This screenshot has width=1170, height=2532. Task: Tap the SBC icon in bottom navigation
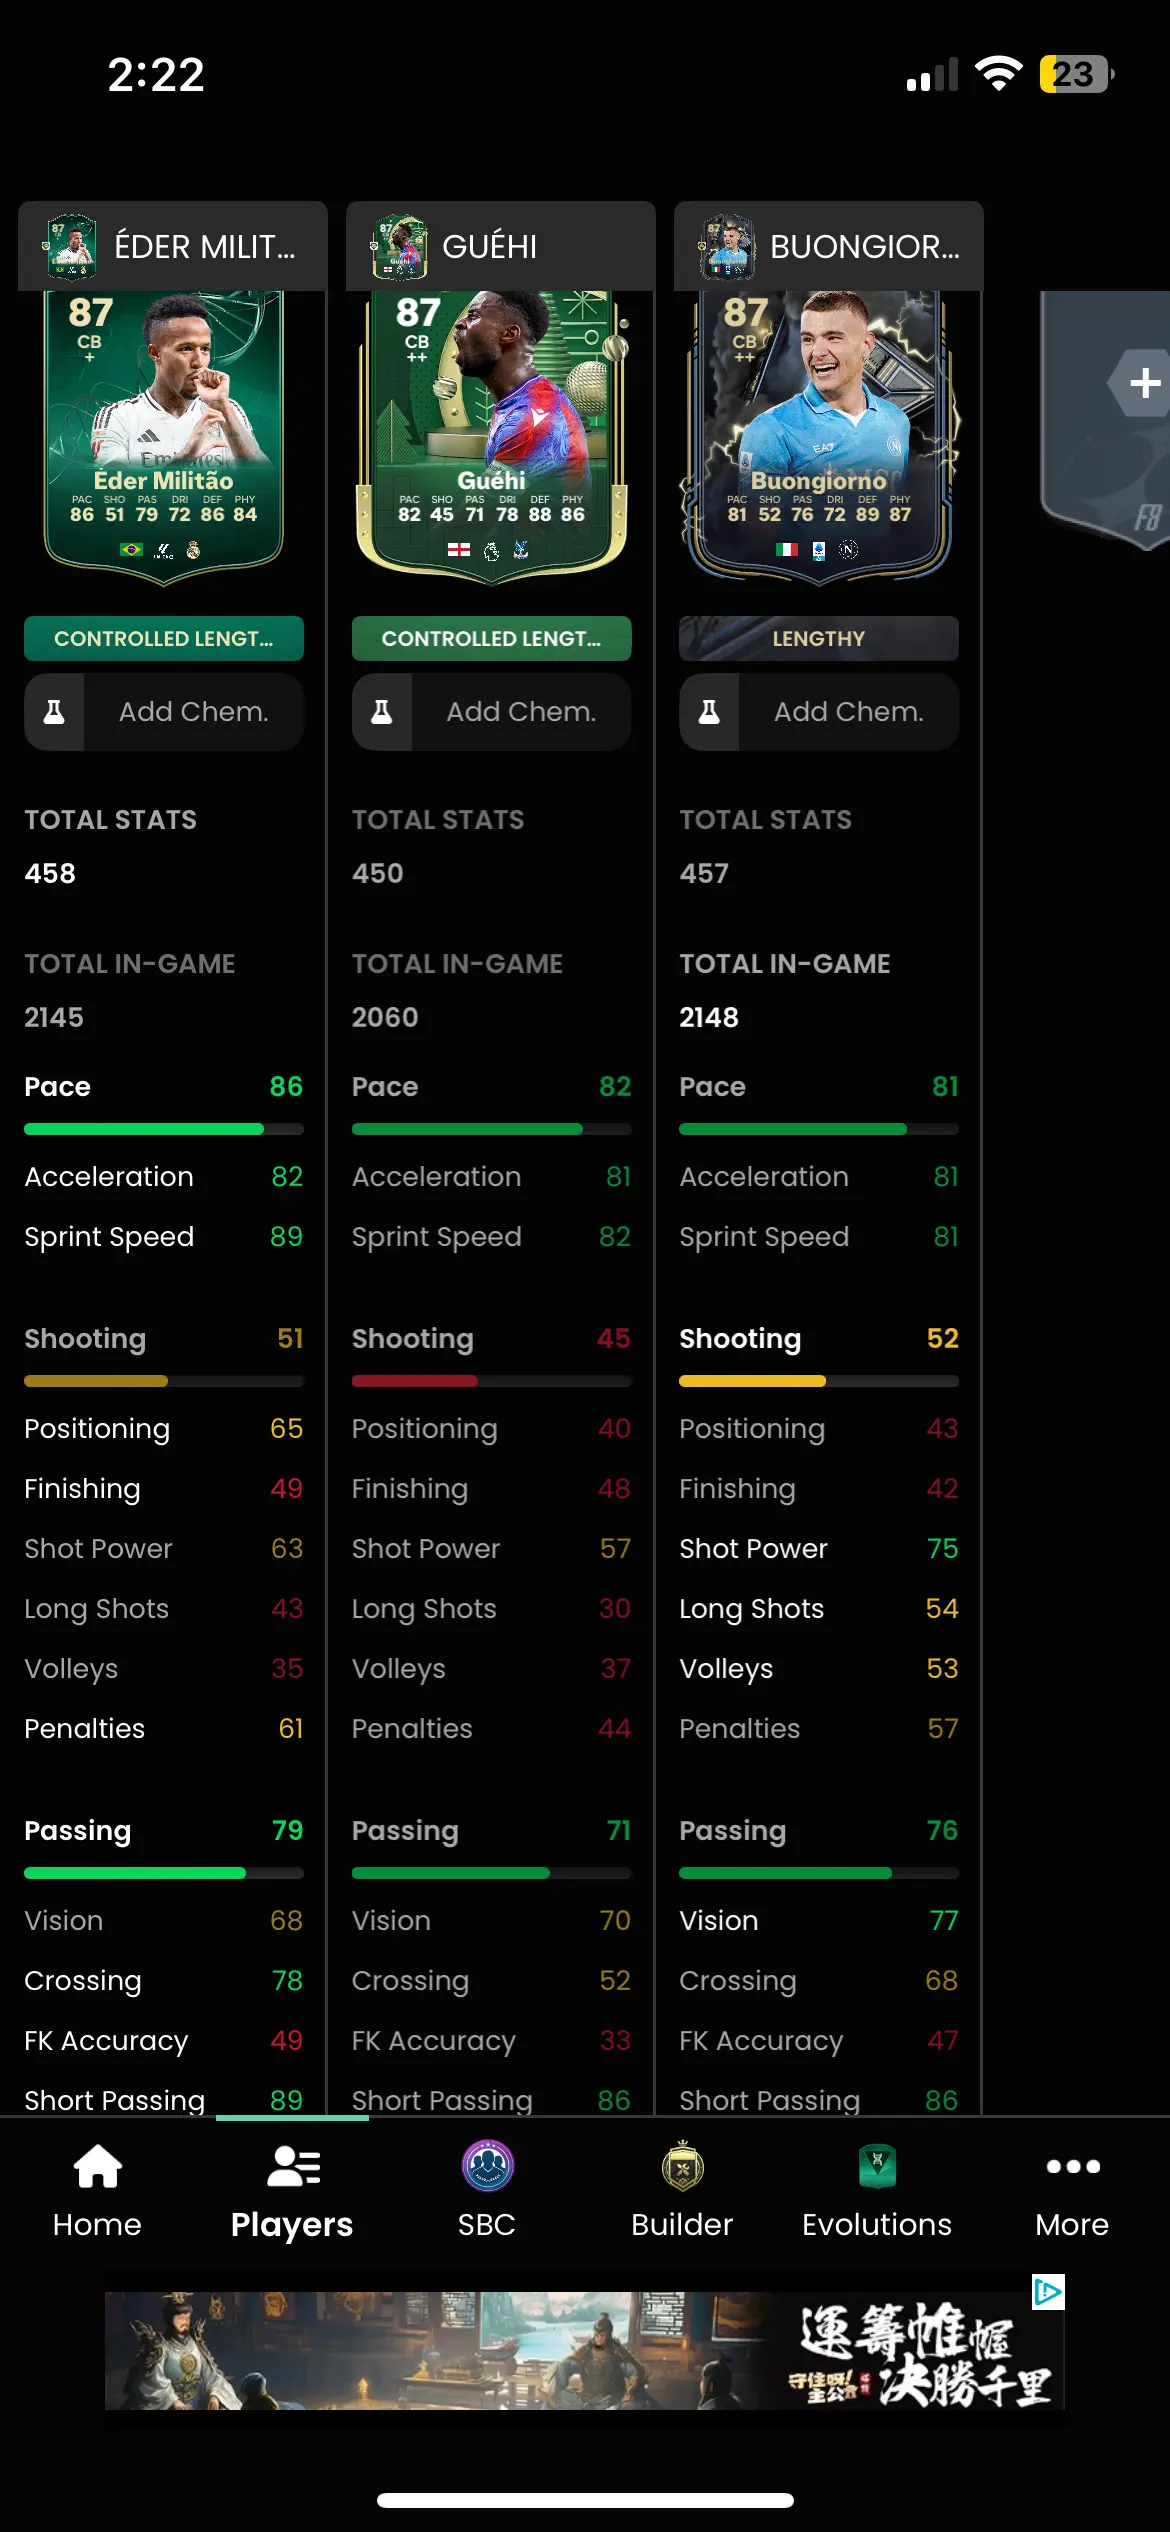pos(487,2166)
